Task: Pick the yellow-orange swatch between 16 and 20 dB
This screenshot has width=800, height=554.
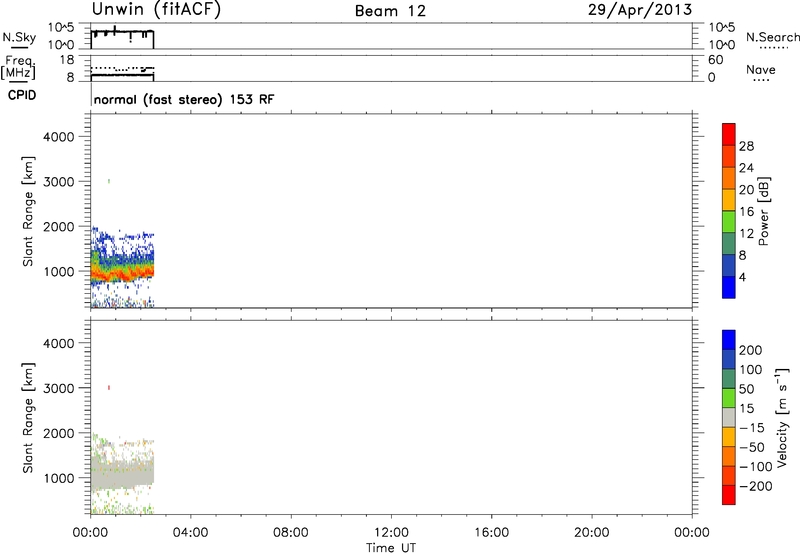Action: tap(729, 200)
